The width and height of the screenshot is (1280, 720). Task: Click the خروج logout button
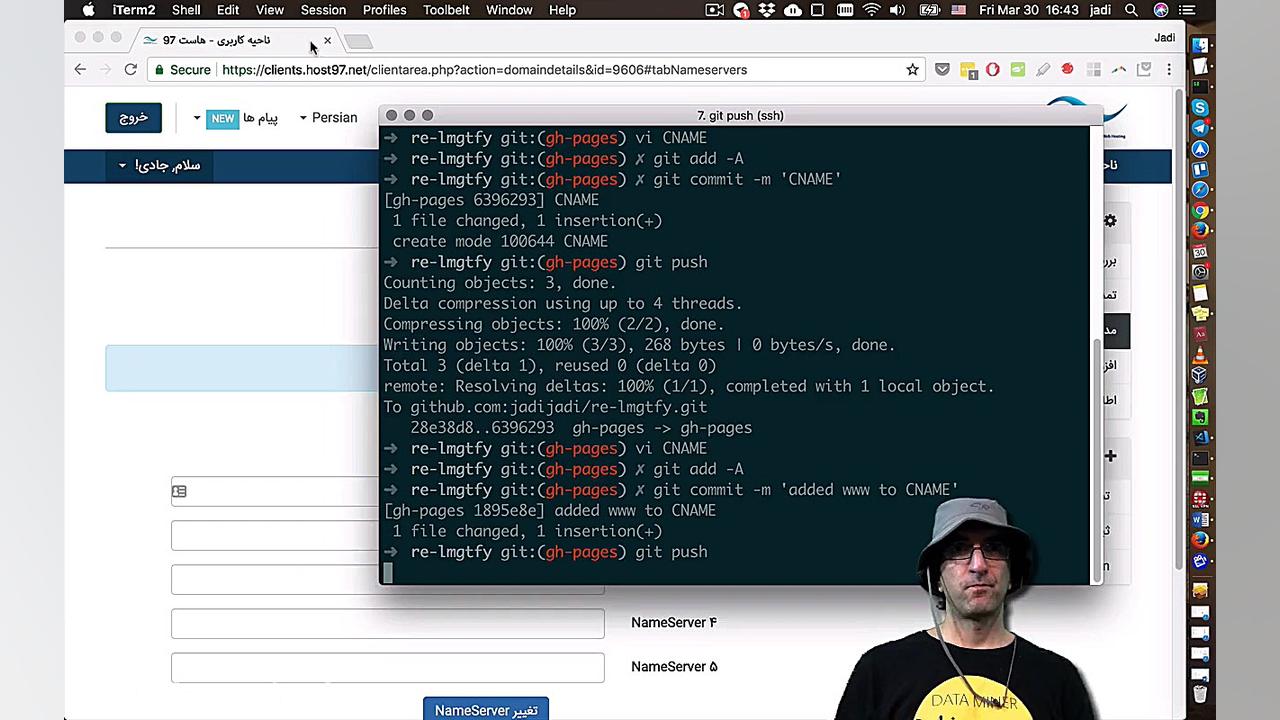click(133, 118)
